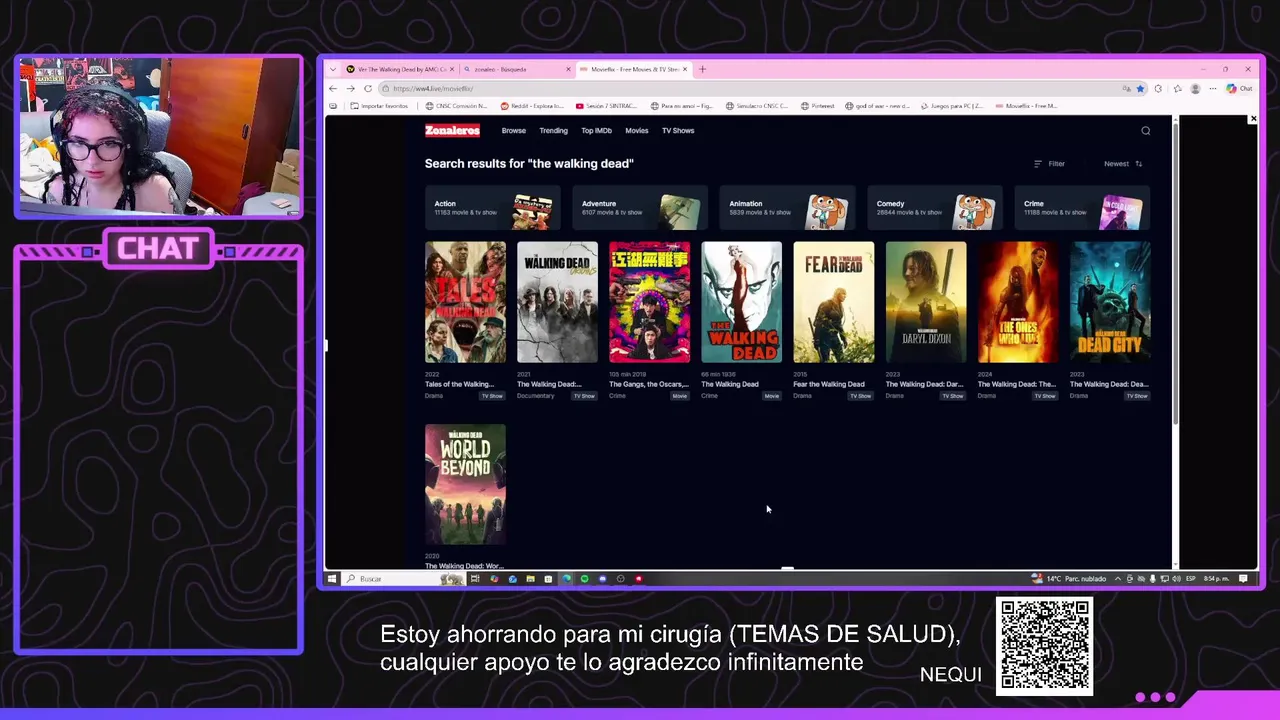Open Top IMDb page
1280x720 pixels.
596,130
